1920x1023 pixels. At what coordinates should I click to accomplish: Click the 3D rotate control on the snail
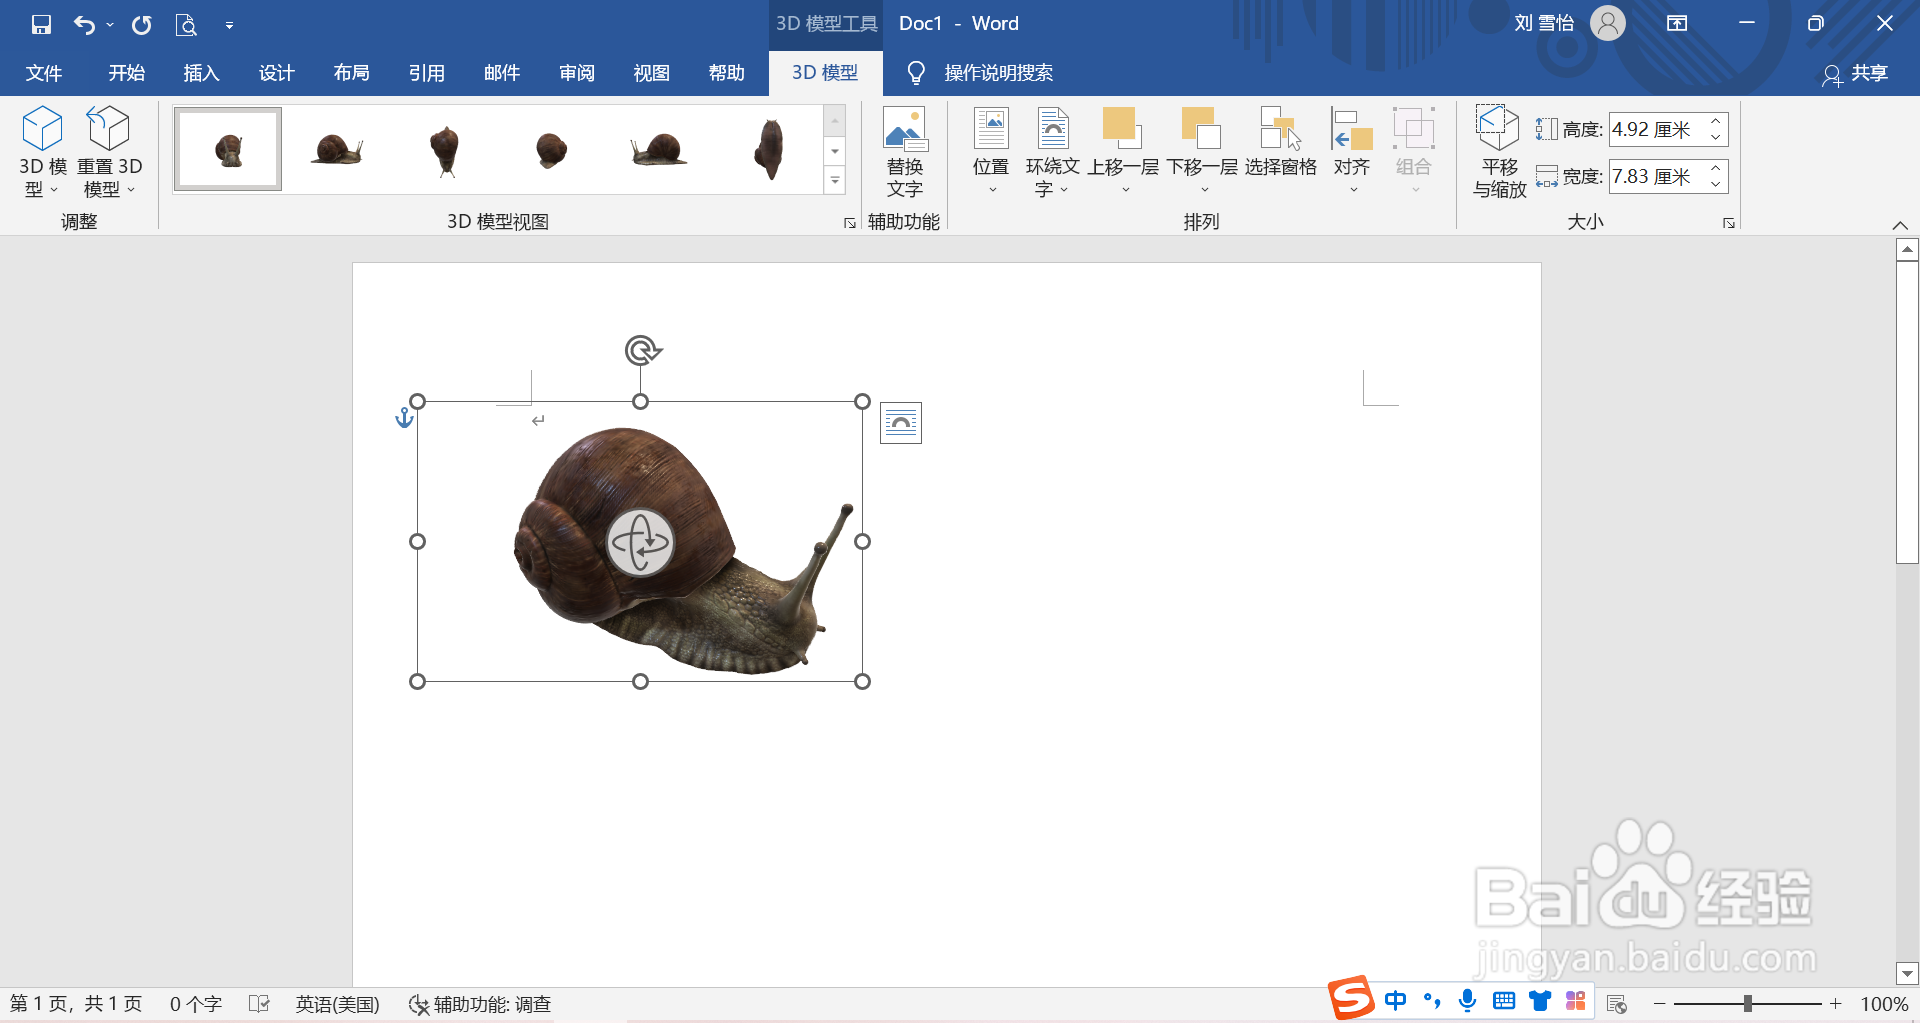point(640,543)
